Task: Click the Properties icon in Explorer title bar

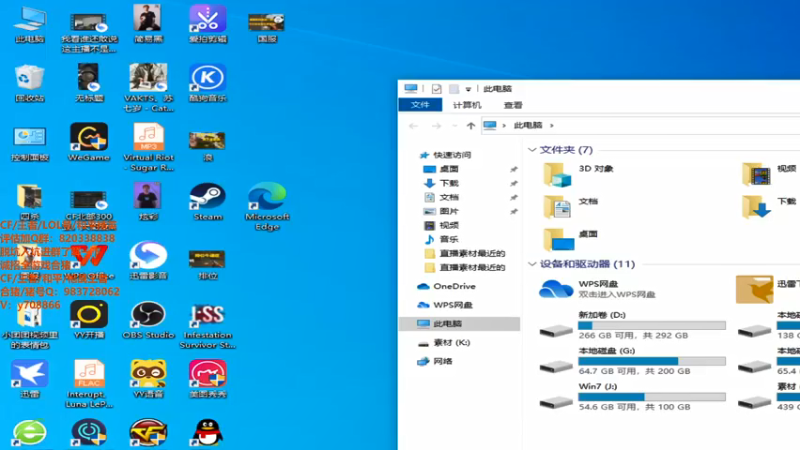Action: click(436, 89)
